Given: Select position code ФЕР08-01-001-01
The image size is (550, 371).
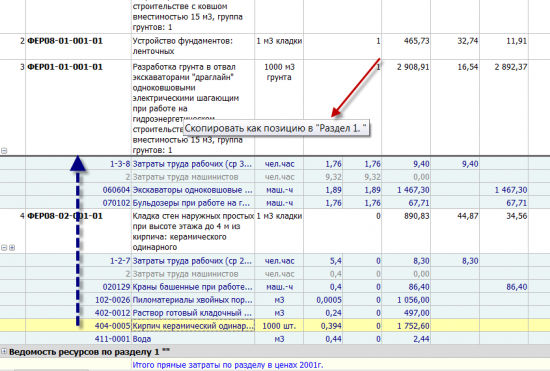Looking at the screenshot, I should tap(65, 41).
